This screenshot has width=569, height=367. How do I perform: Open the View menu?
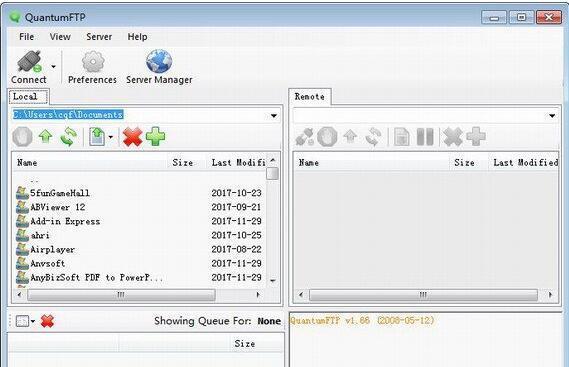[x=60, y=37]
